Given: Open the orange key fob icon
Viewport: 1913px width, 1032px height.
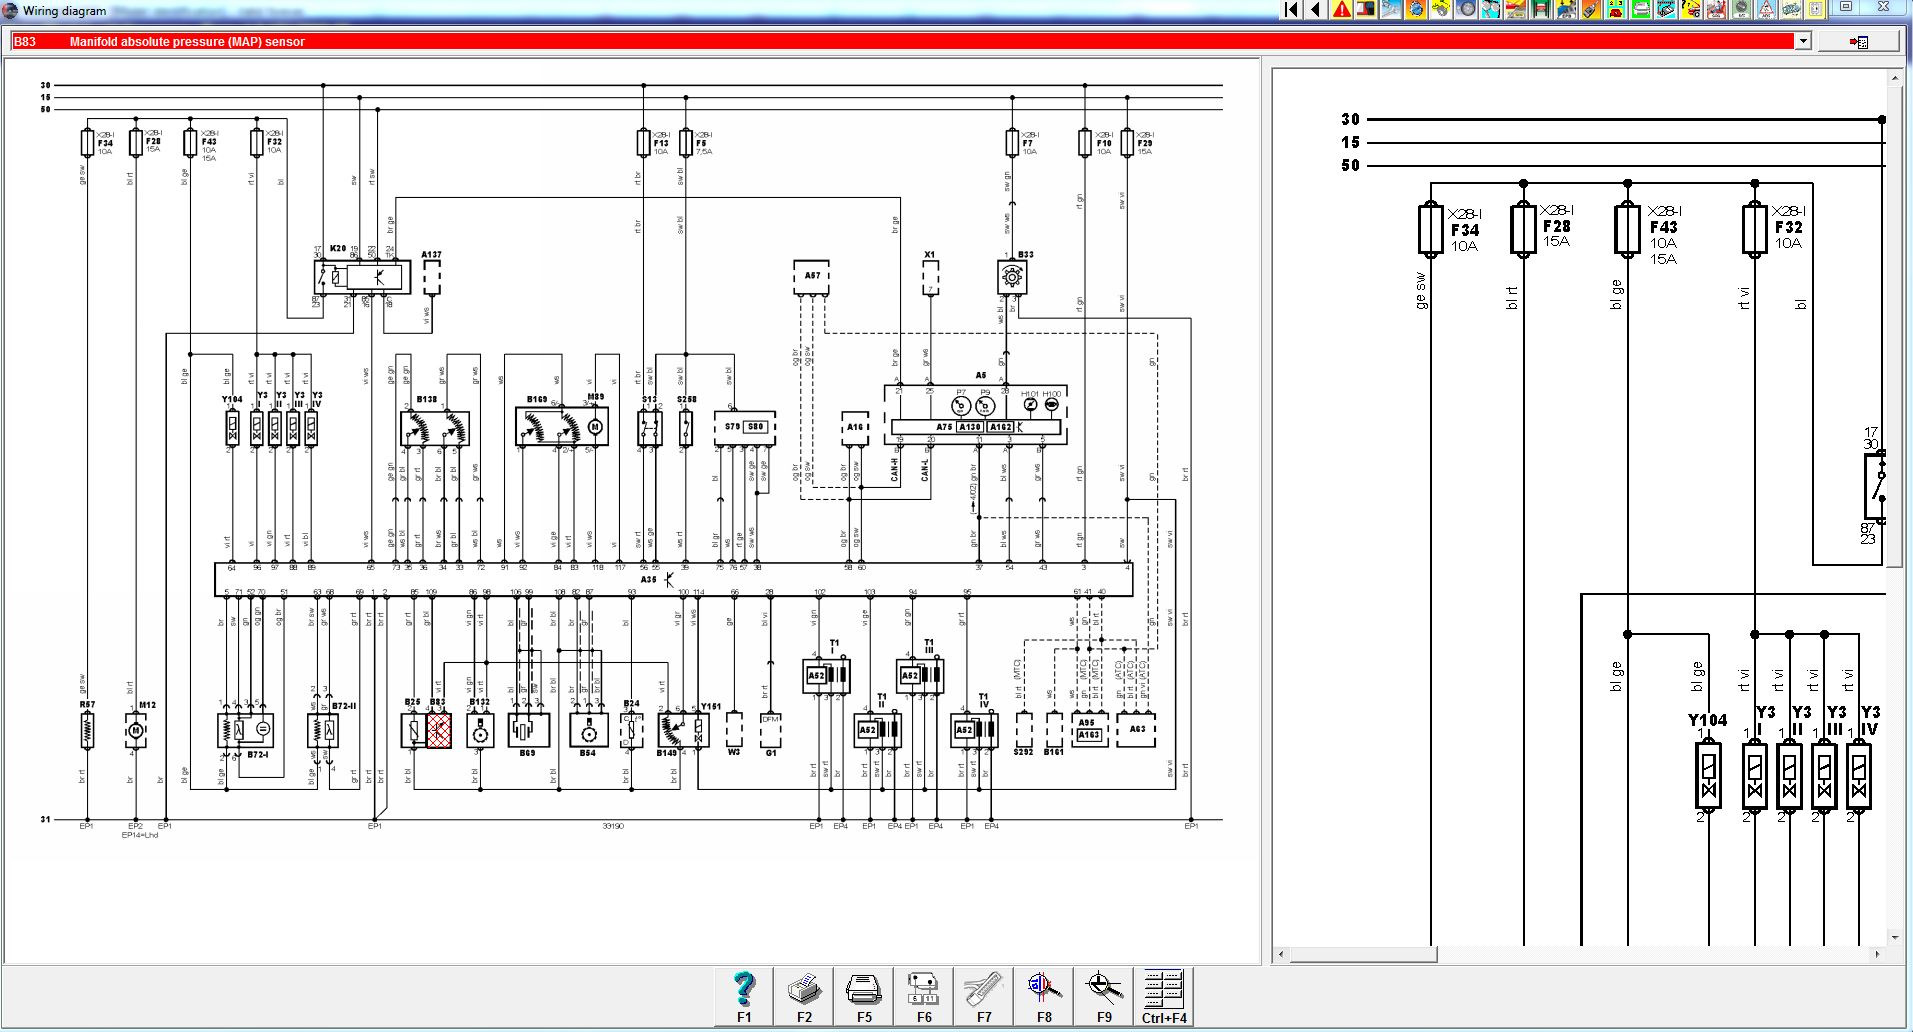Looking at the screenshot, I should (1591, 9).
